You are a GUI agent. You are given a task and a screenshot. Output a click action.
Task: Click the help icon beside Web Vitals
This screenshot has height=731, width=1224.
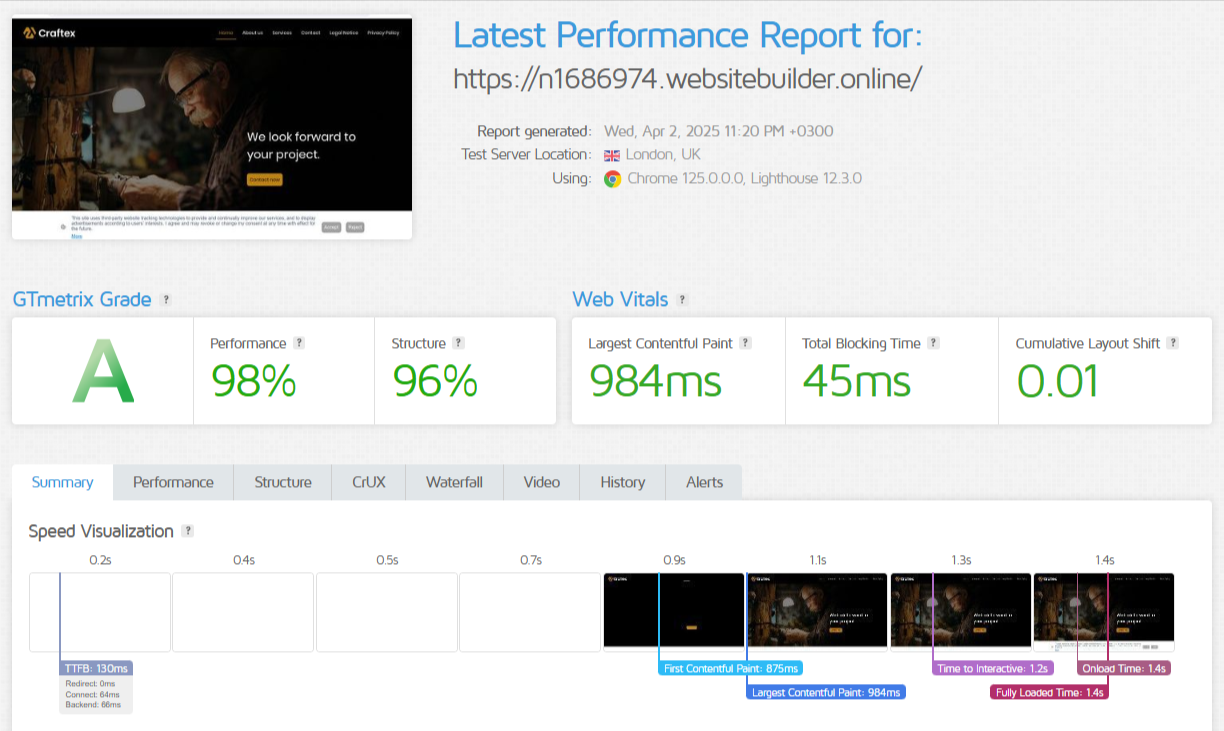(x=682, y=300)
